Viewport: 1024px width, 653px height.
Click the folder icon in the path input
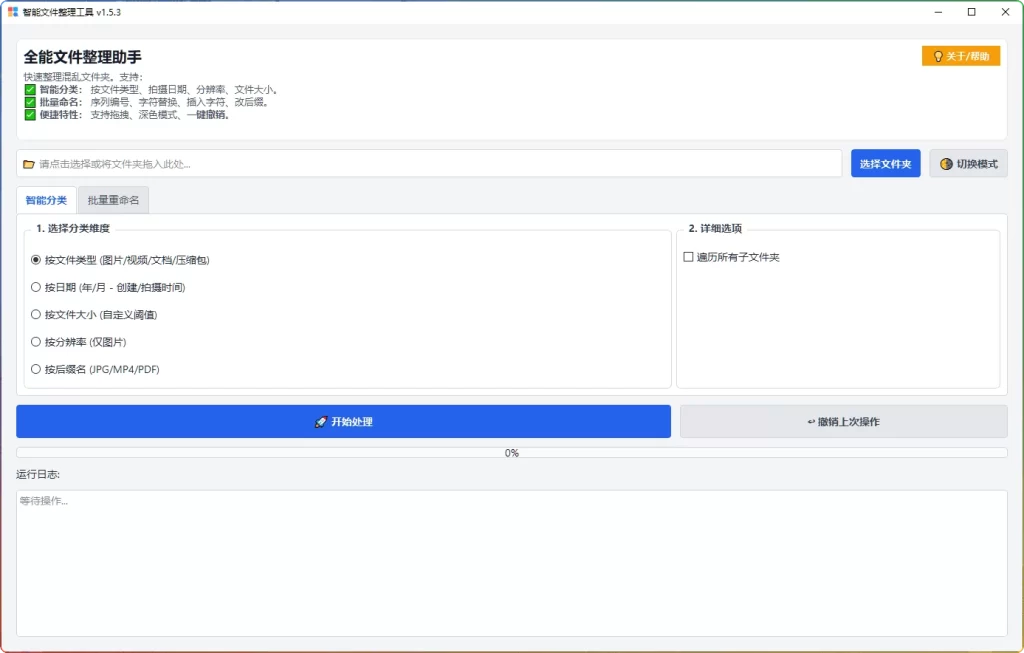[29, 163]
